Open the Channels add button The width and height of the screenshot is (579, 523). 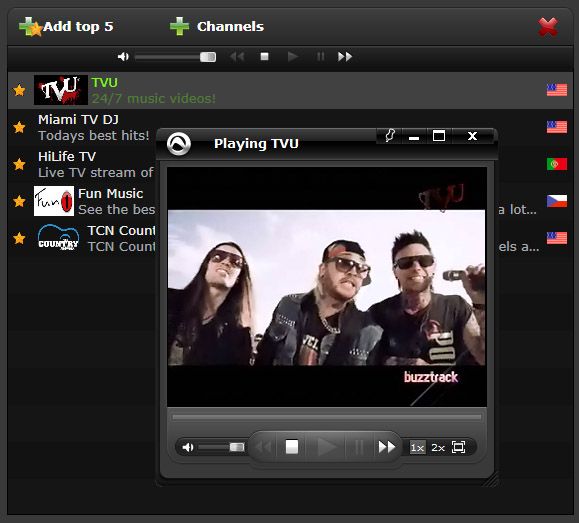click(x=217, y=27)
